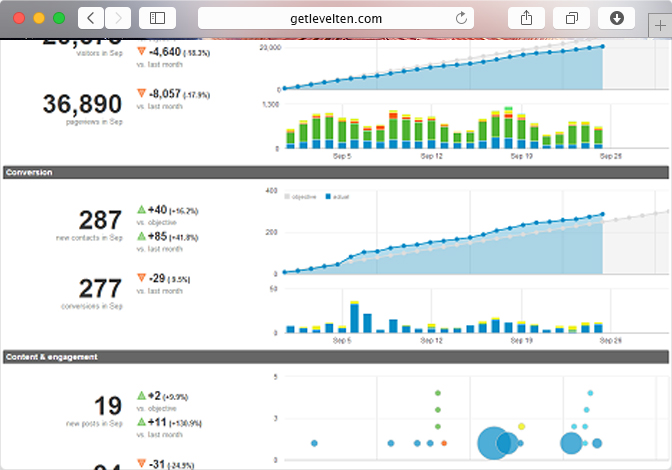The image size is (672, 470).
Task: Click the isolated leftmost blue bubble in engagement chart
Action: point(314,443)
